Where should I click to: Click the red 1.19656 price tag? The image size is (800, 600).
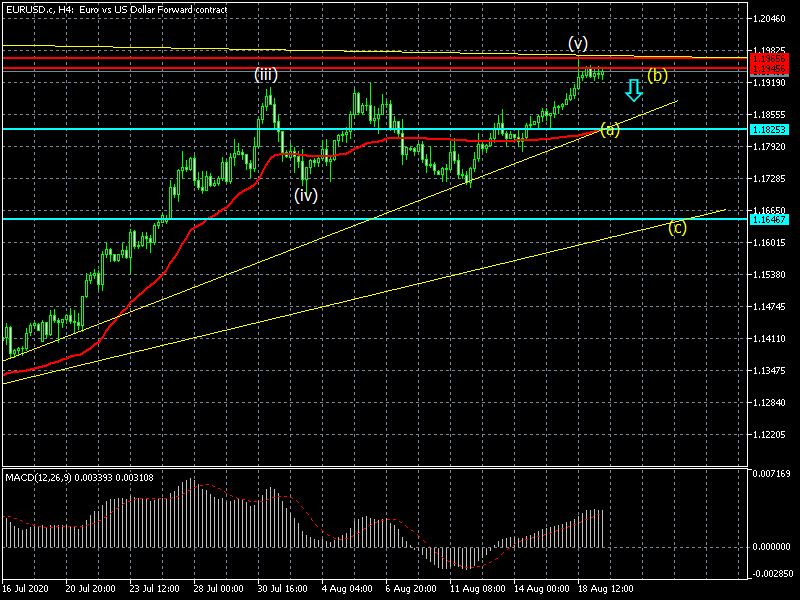[x=769, y=60]
